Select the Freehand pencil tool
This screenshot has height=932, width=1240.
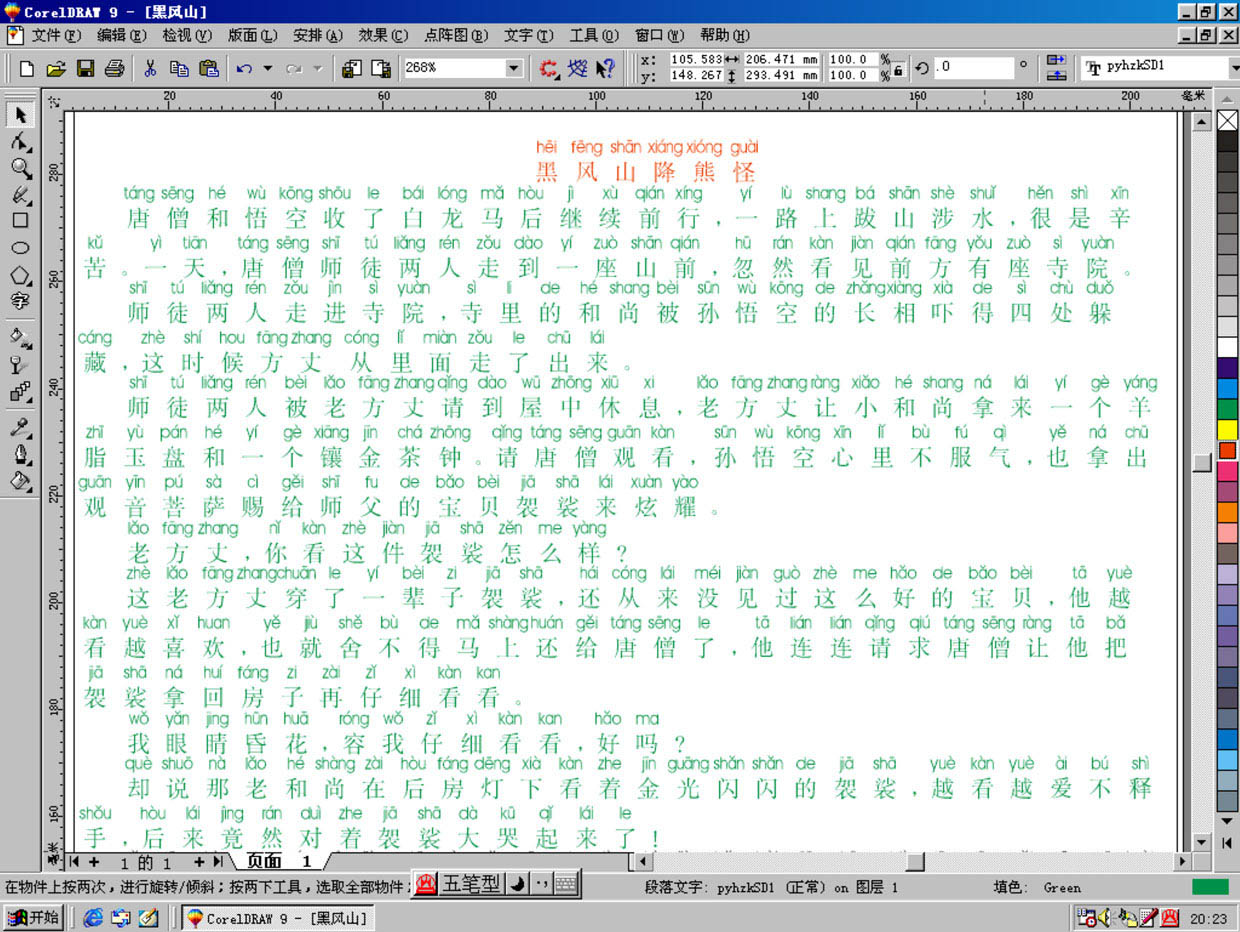[20, 194]
